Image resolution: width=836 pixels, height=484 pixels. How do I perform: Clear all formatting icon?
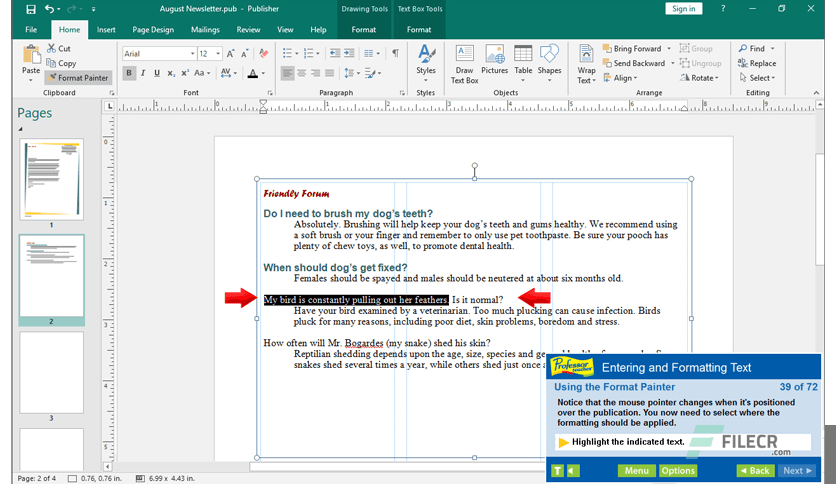(x=263, y=53)
